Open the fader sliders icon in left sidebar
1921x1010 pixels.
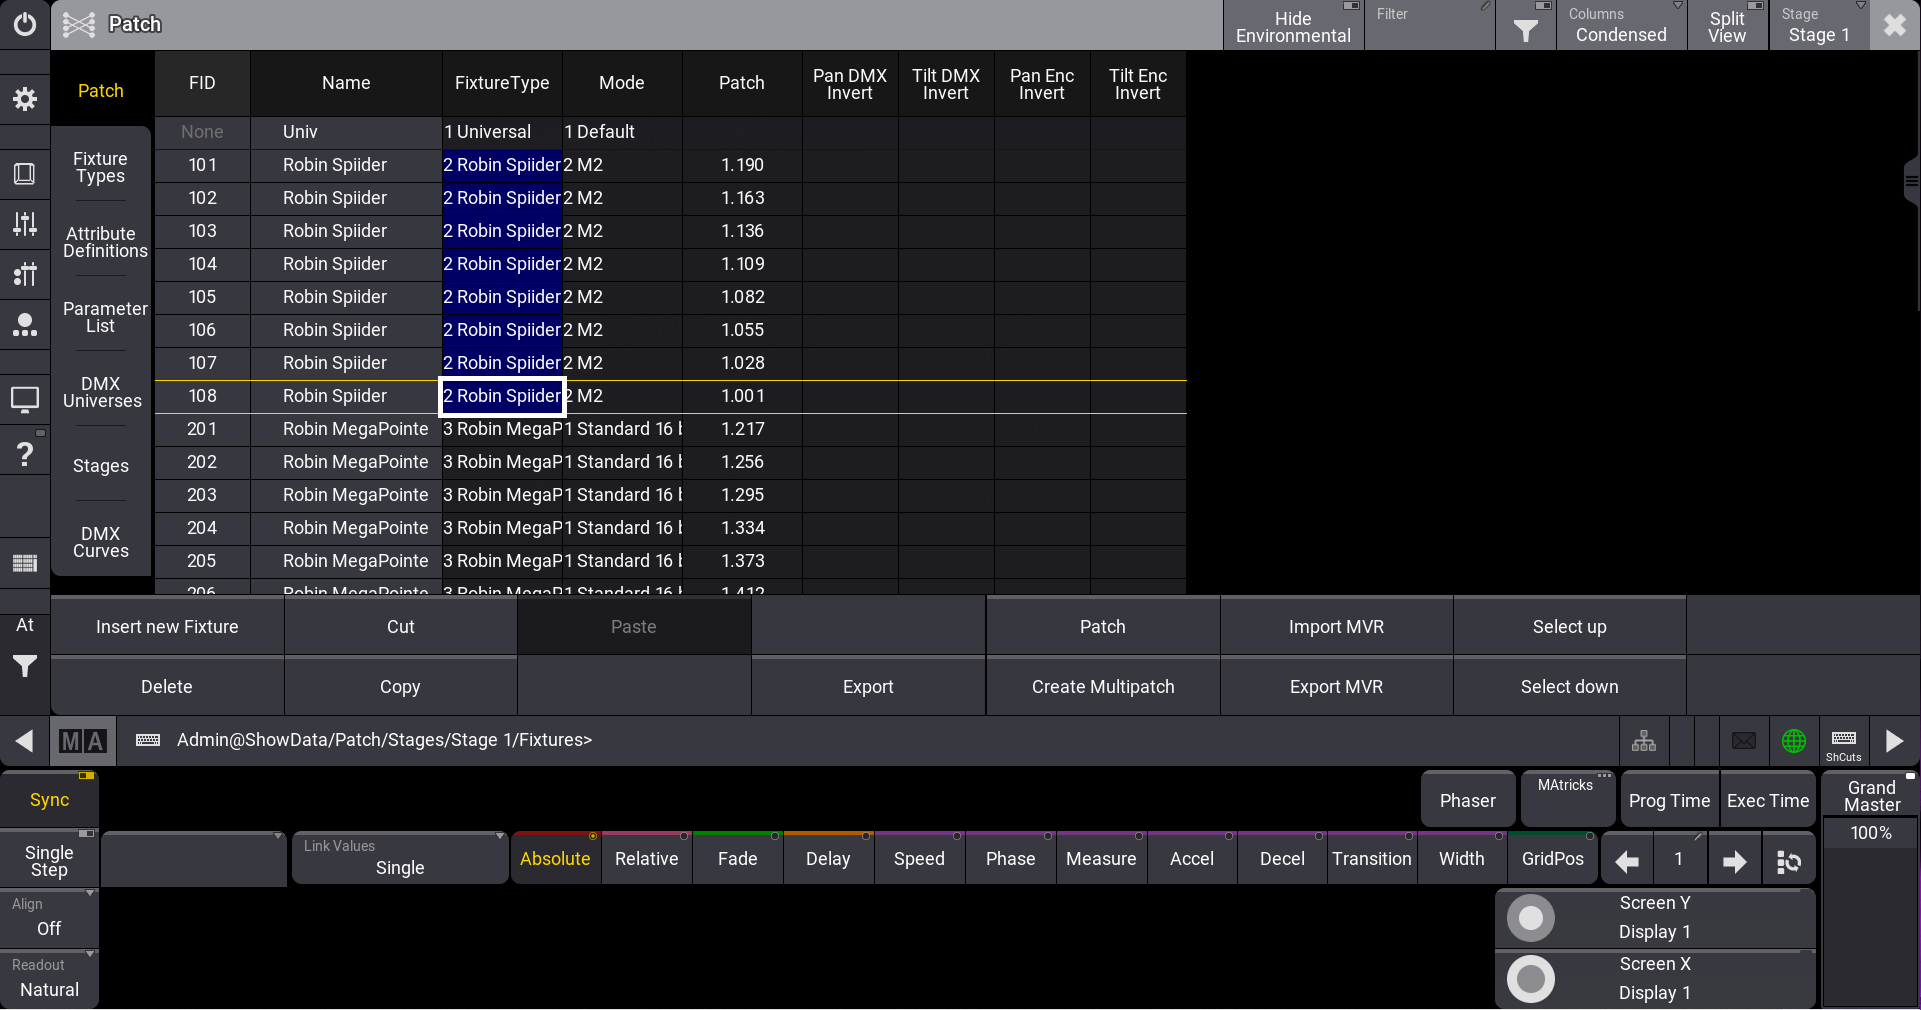pos(25,224)
